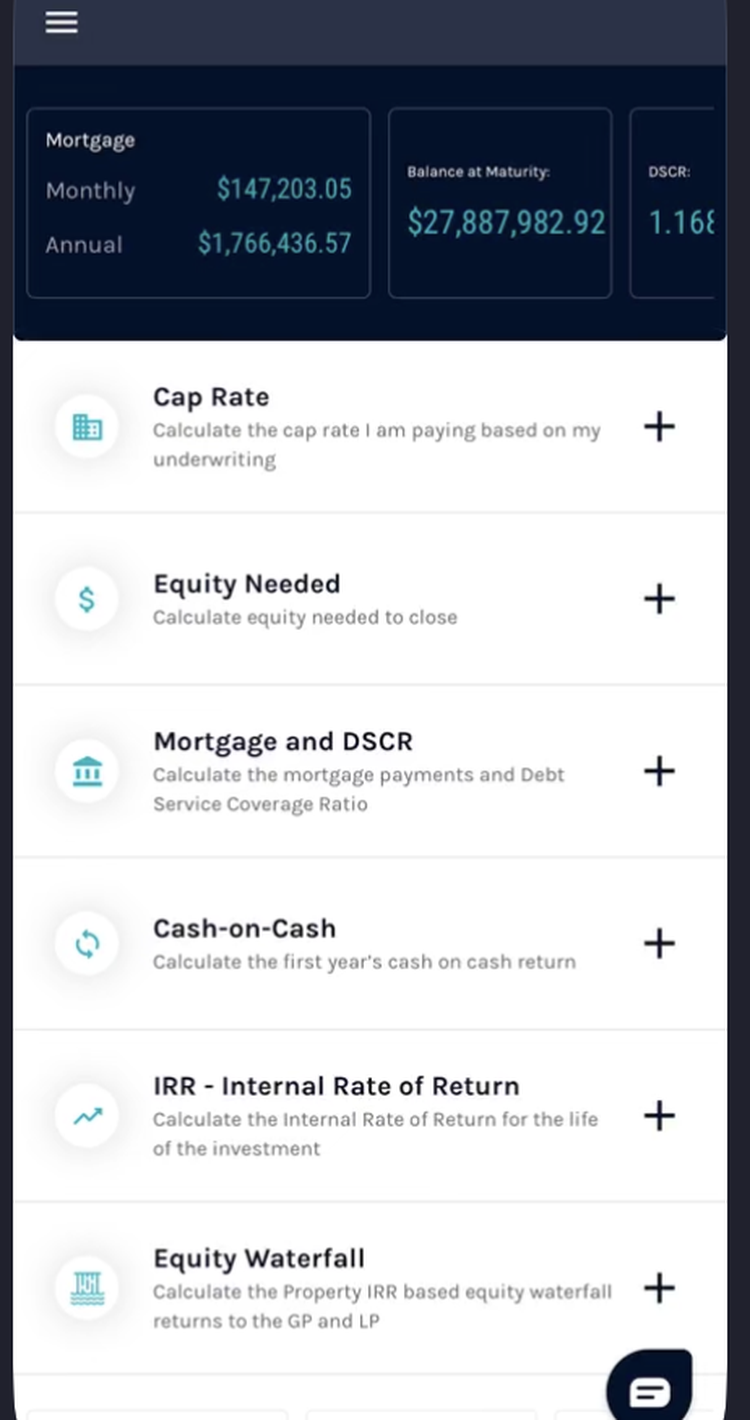This screenshot has height=1420, width=750.
Task: Expand the Cash-on-Cash plus sign
Action: coord(659,943)
